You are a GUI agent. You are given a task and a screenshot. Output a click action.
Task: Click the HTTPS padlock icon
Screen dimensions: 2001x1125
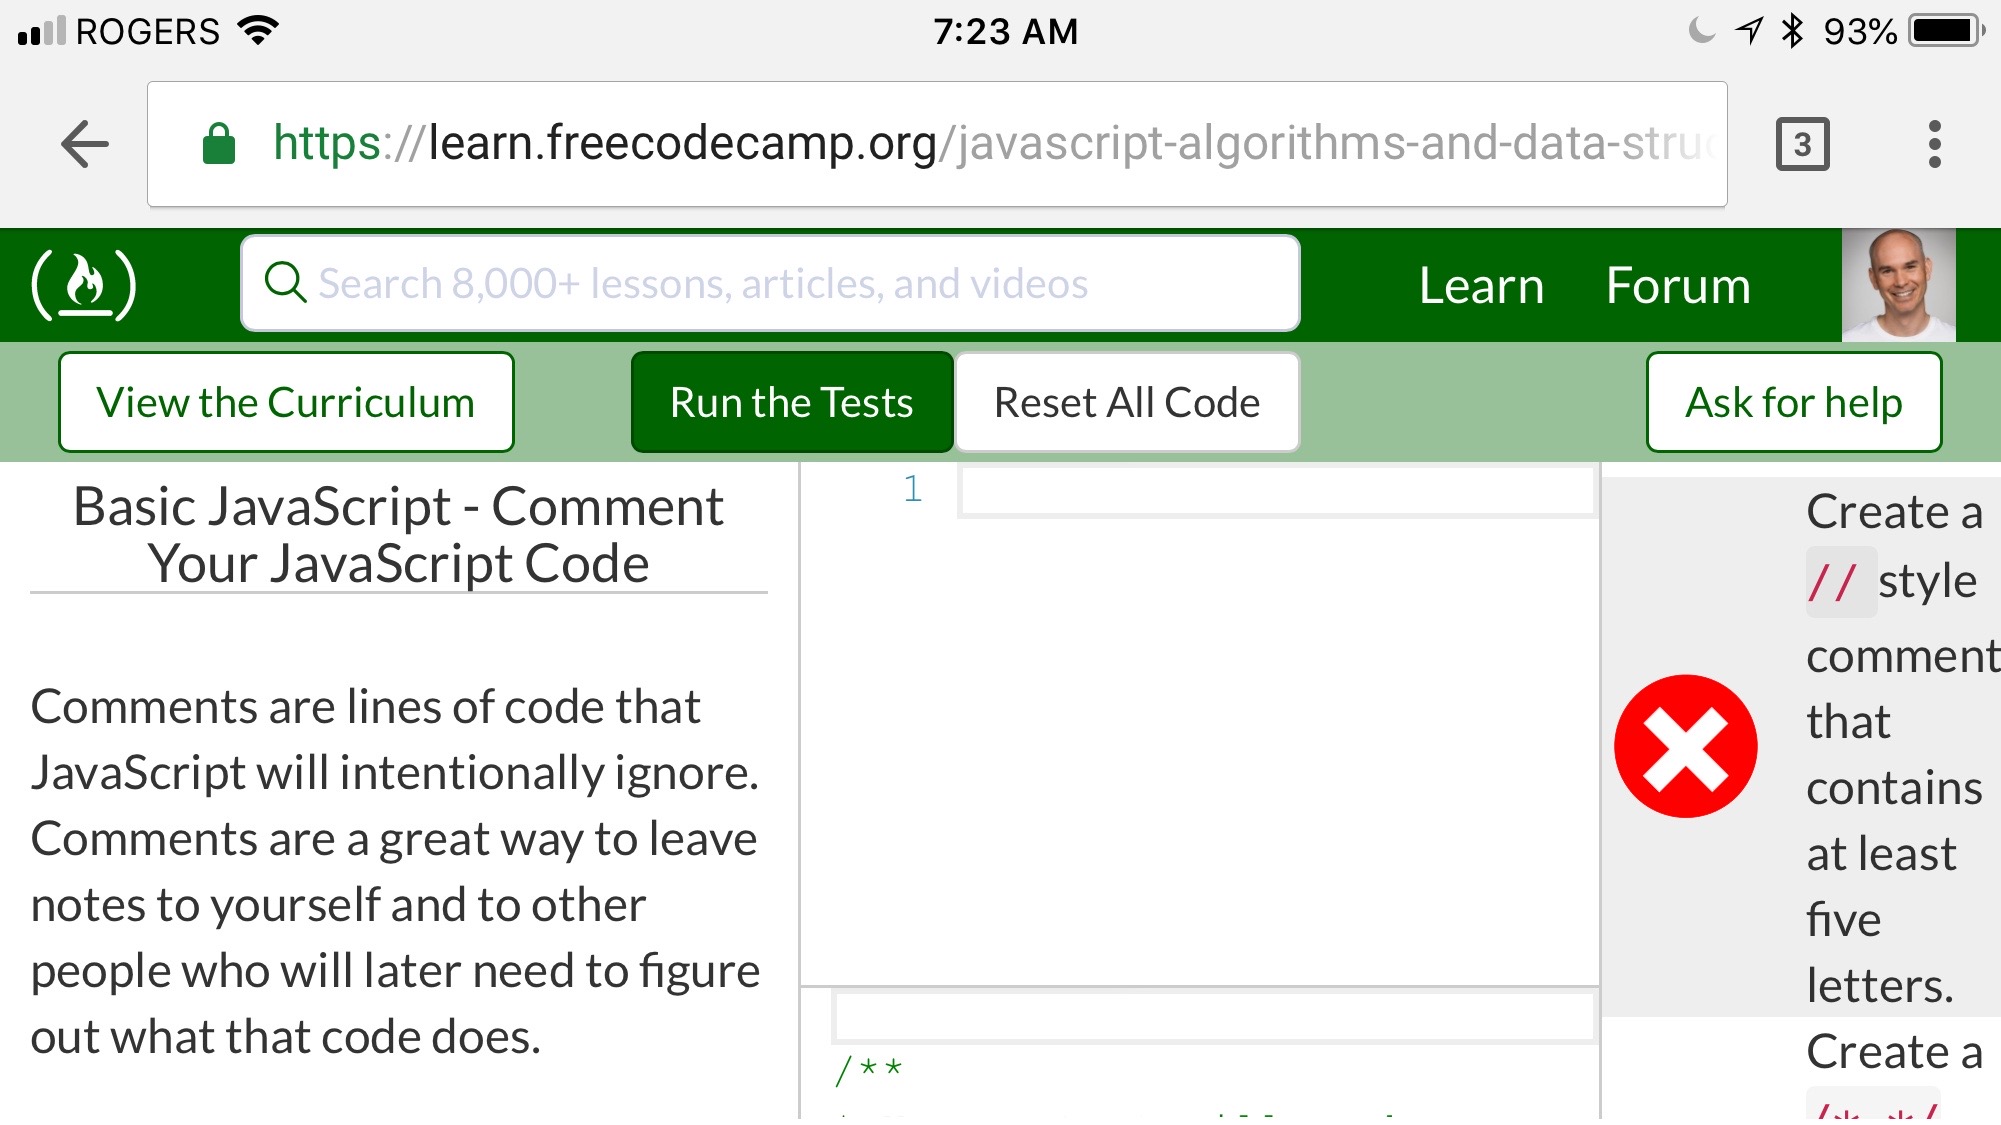pos(218,142)
